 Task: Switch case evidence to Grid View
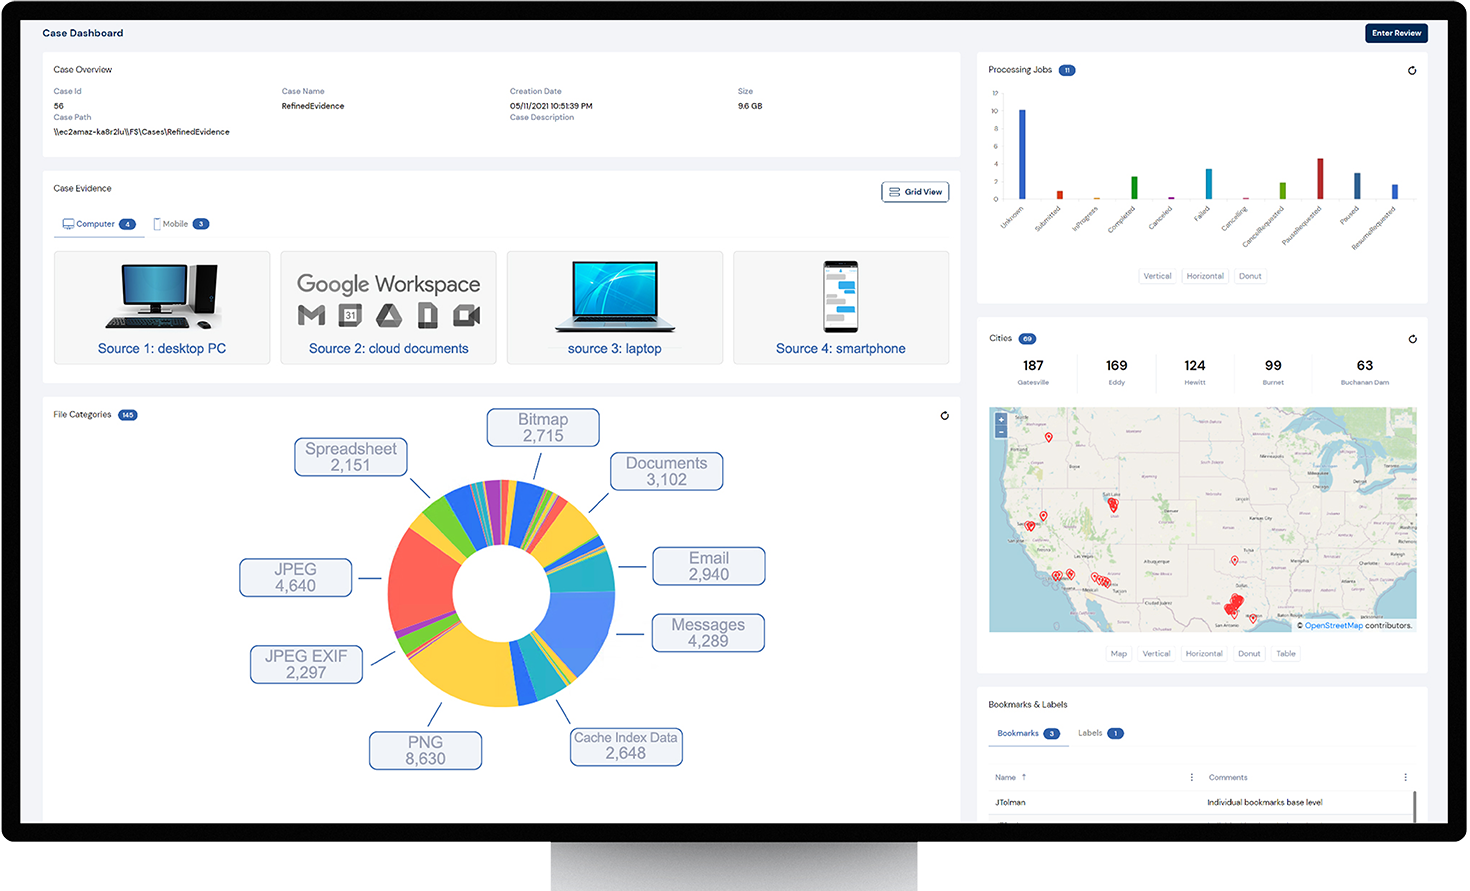[x=914, y=191]
